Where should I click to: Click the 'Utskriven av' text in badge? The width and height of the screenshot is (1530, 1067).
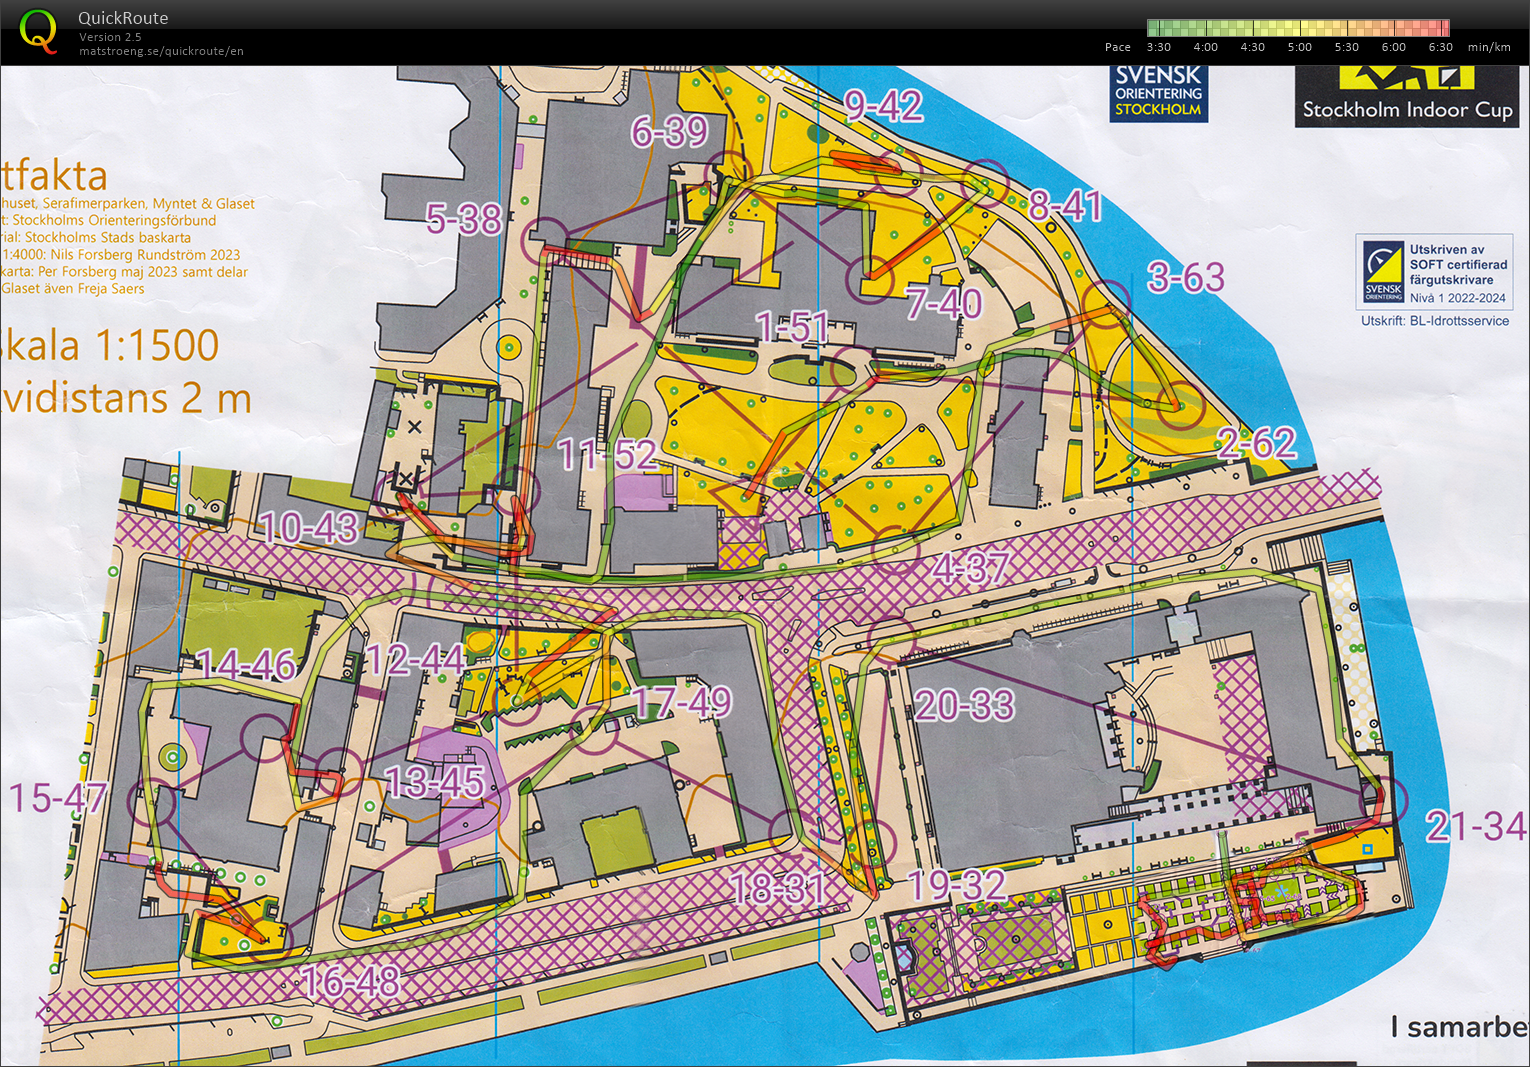pyautogui.click(x=1447, y=250)
